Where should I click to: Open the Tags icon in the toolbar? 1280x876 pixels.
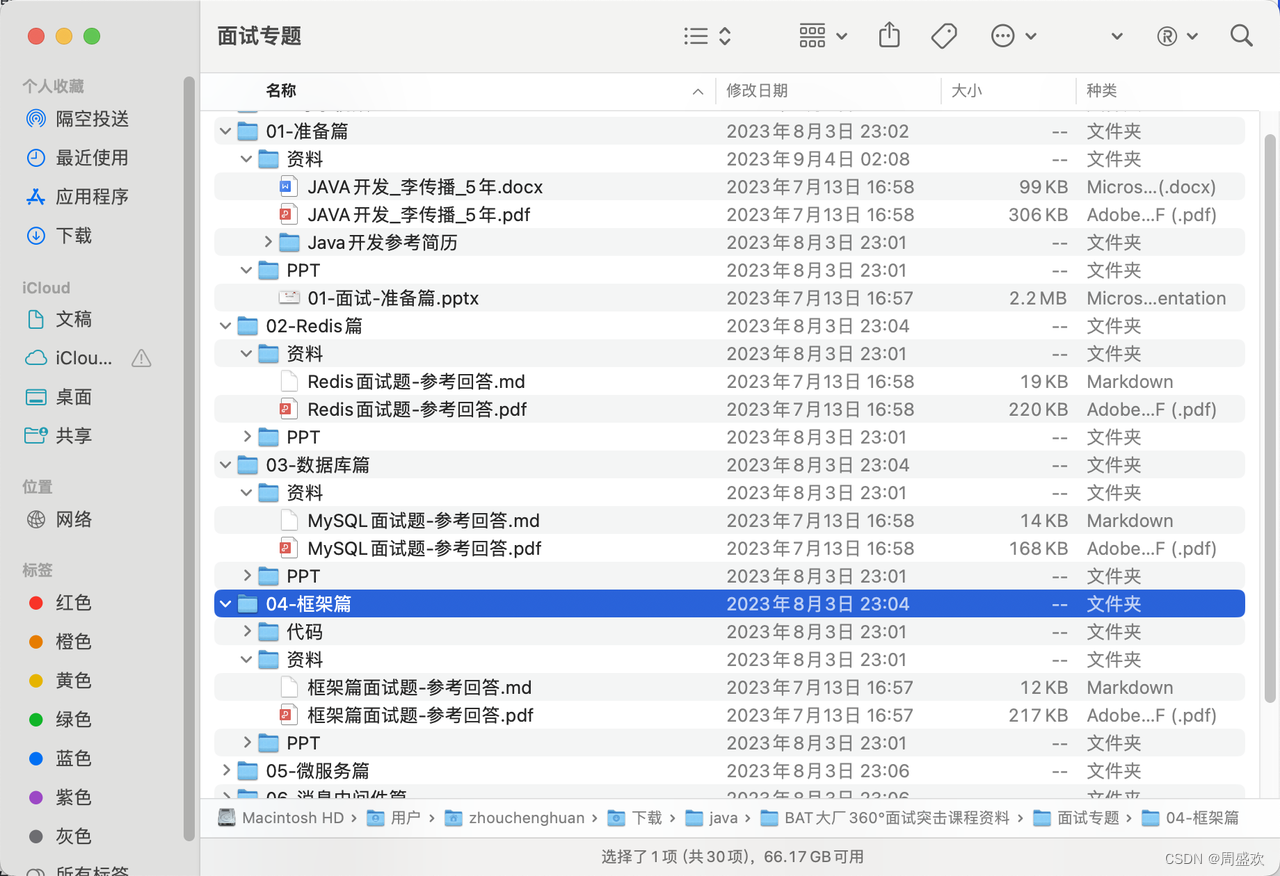click(x=943, y=35)
